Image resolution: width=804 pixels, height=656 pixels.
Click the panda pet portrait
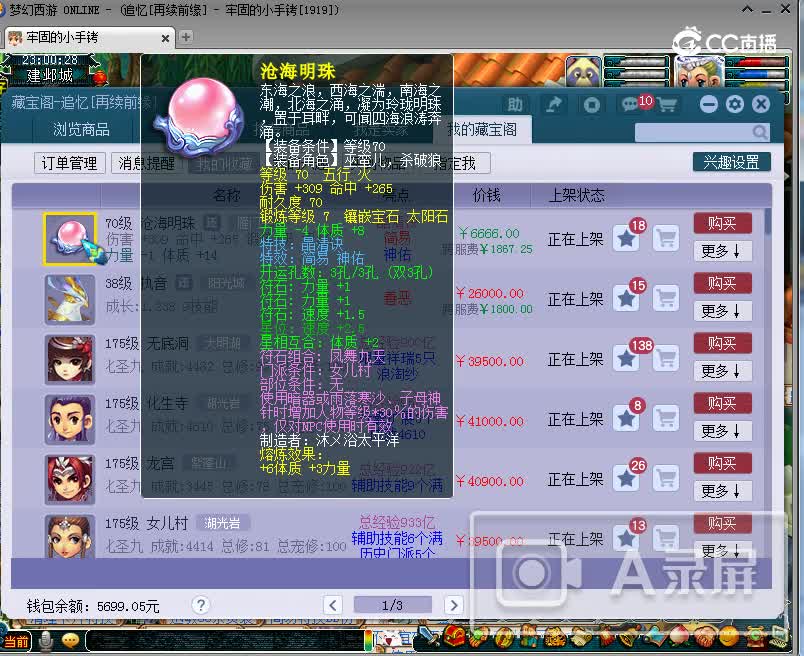coord(584,72)
